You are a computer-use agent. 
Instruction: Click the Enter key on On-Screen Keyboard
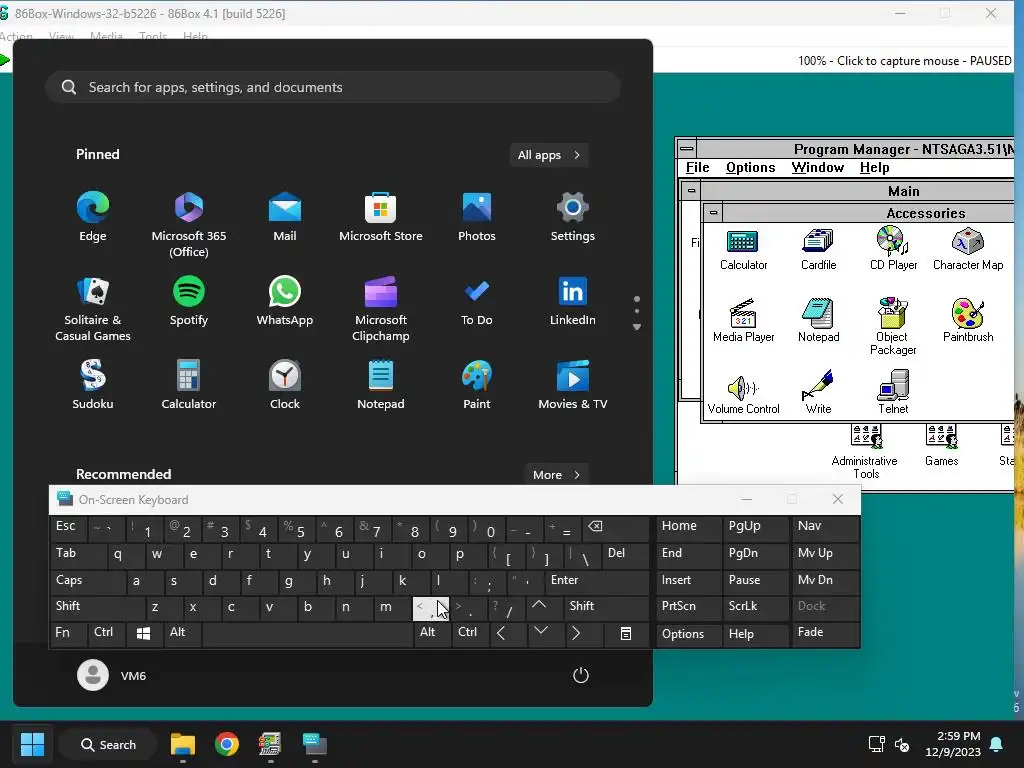[596, 581]
